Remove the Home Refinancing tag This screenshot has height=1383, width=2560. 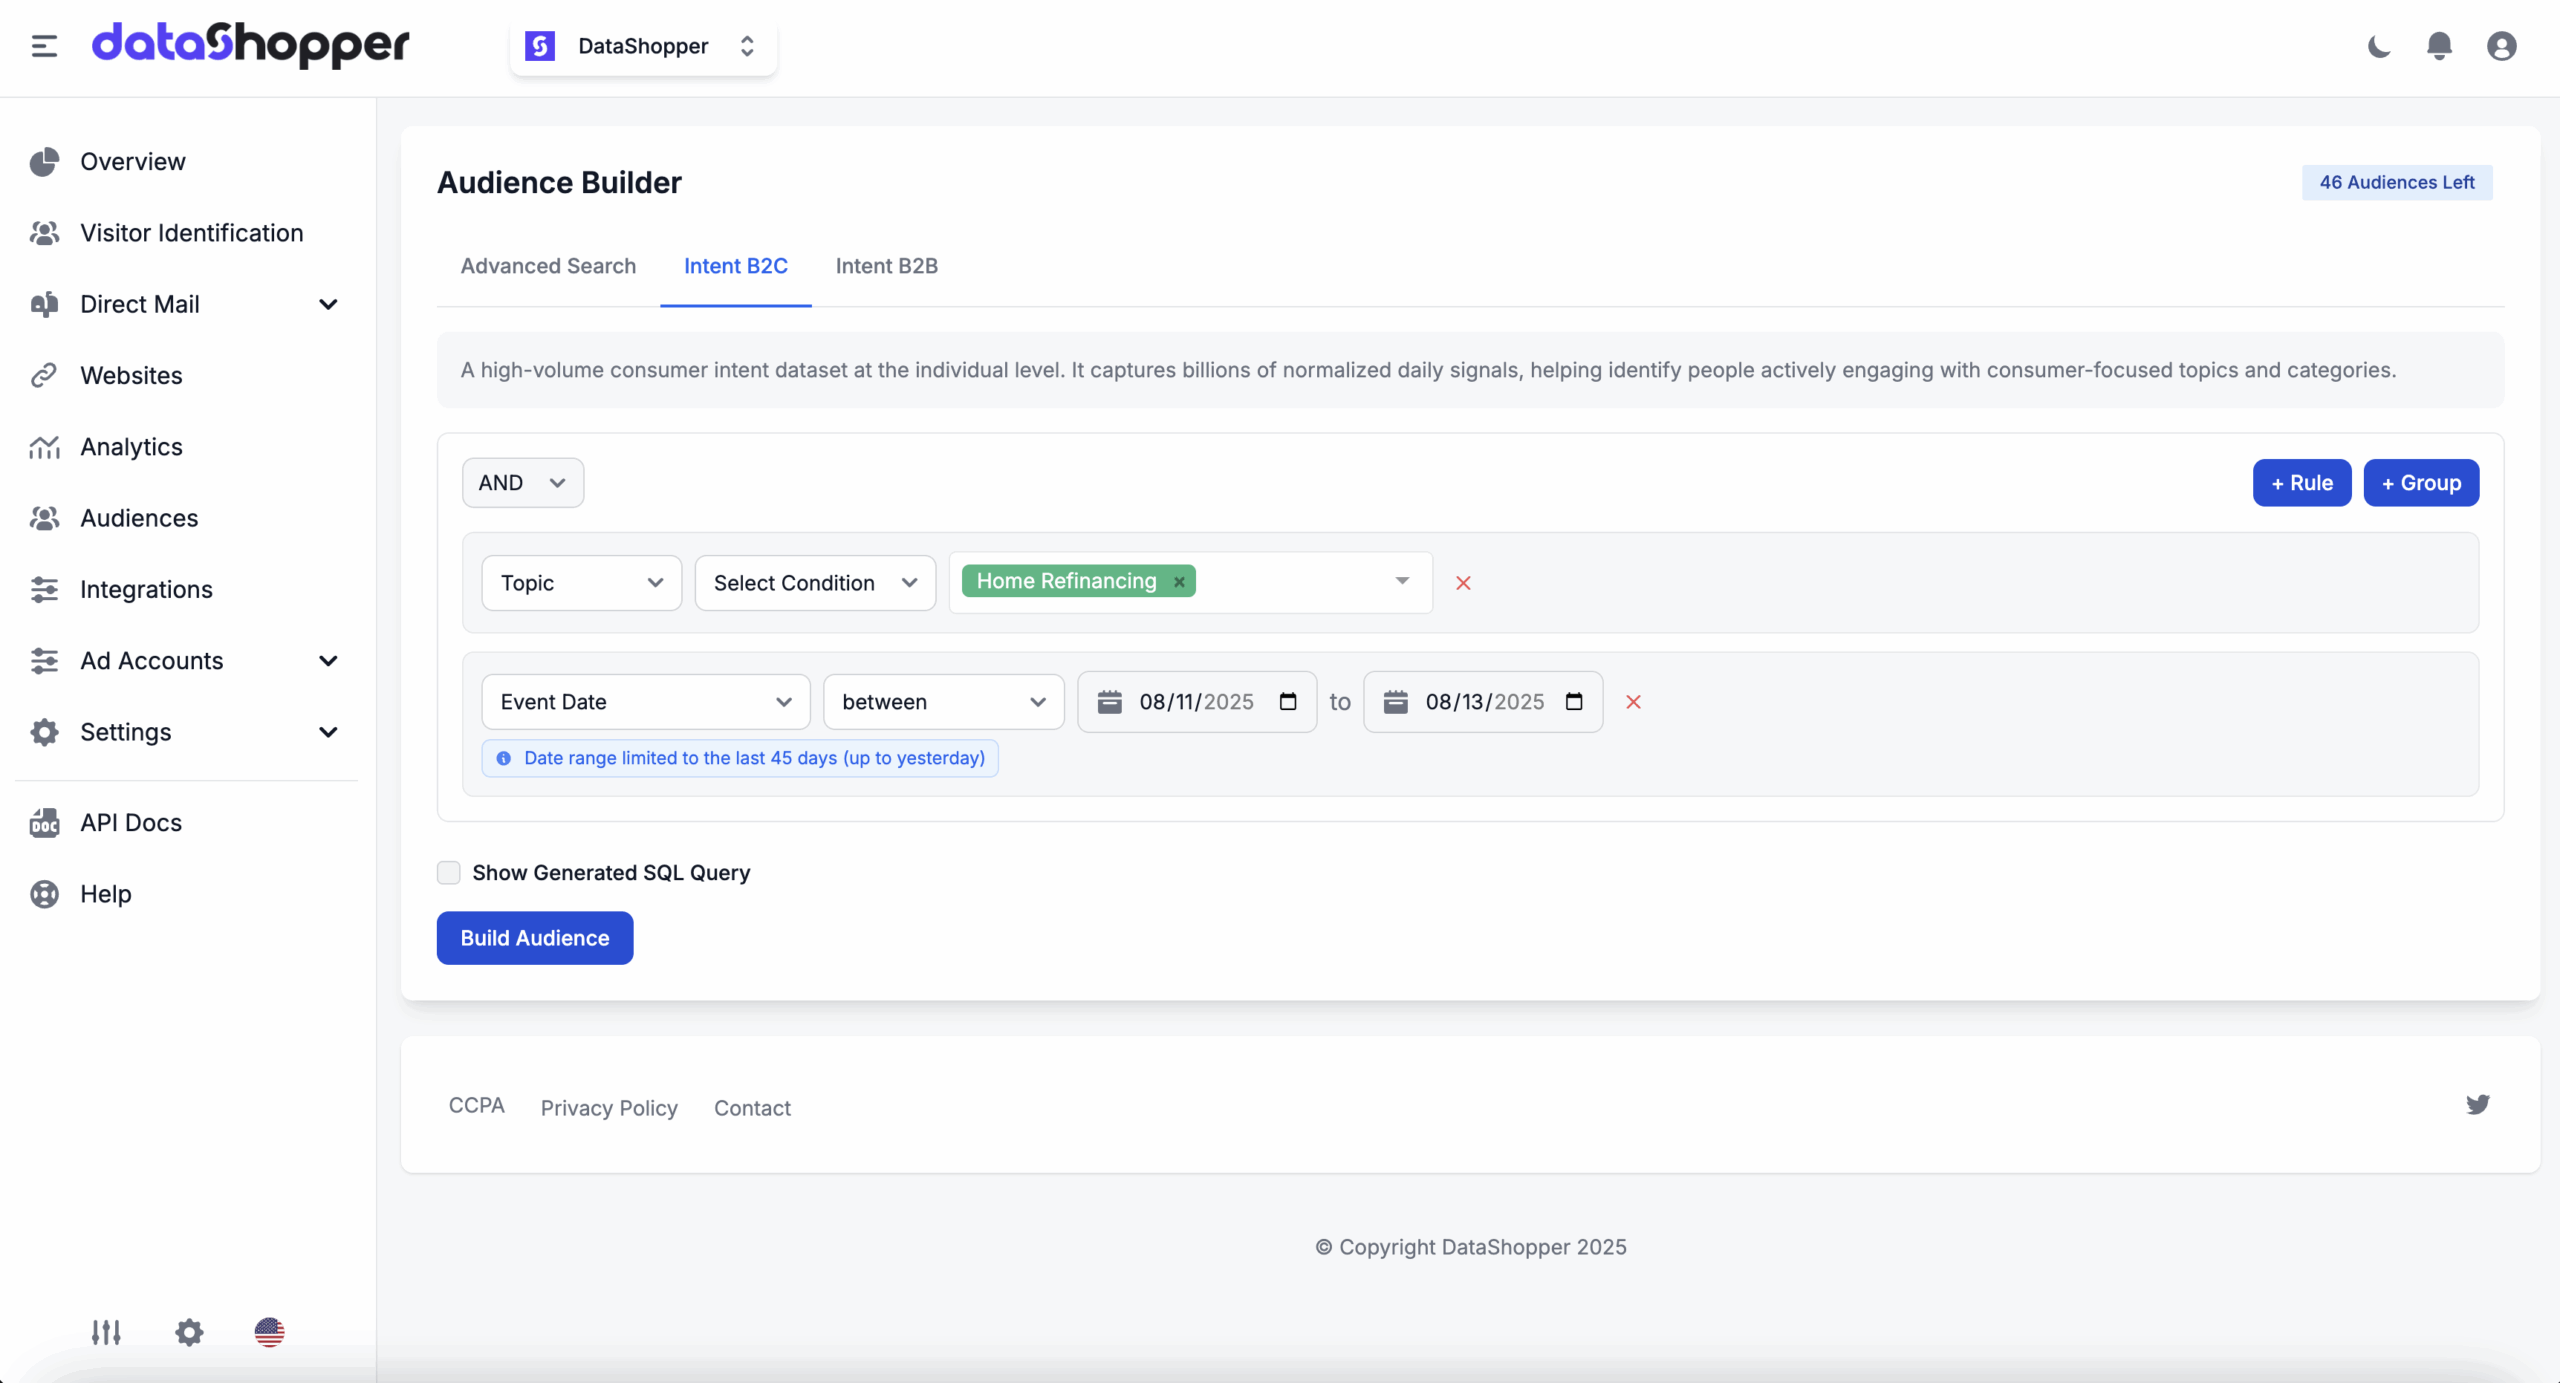tap(1179, 582)
